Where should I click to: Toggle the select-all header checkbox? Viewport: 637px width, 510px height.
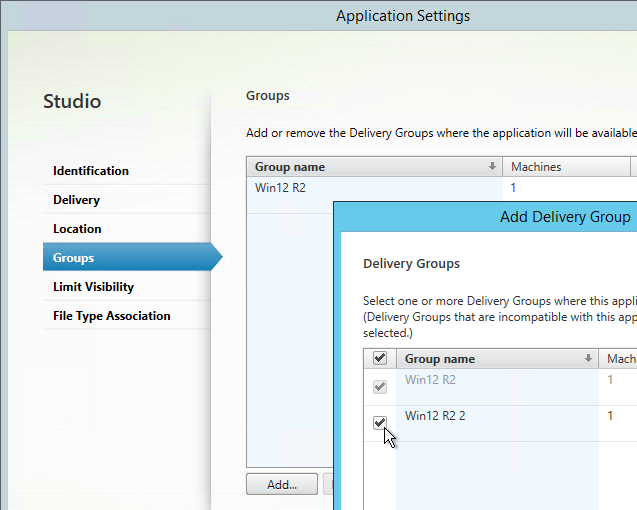click(380, 359)
